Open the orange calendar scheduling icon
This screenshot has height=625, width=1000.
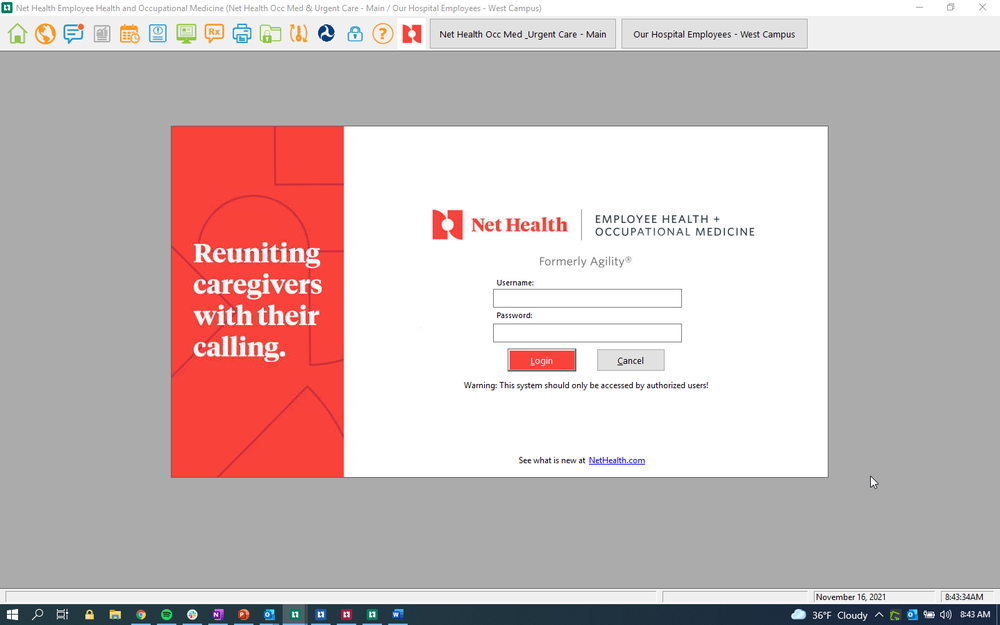pos(129,34)
